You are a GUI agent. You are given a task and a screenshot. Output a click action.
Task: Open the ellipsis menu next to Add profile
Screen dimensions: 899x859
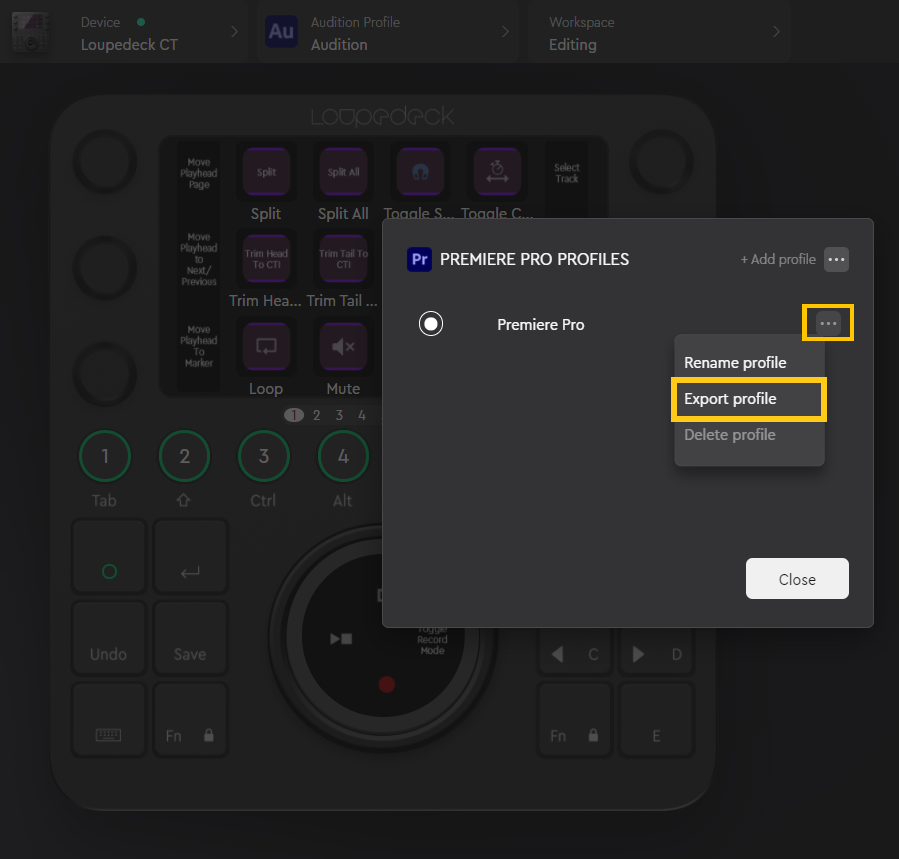point(837,259)
